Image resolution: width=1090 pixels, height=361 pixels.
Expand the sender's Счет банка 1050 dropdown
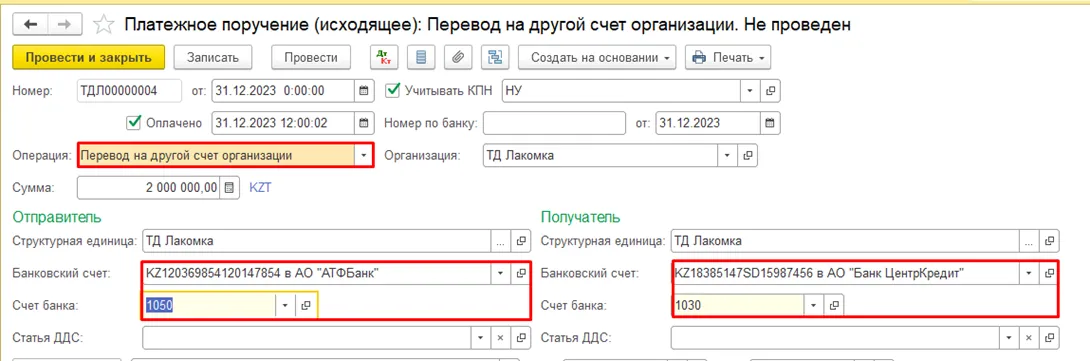(x=286, y=305)
